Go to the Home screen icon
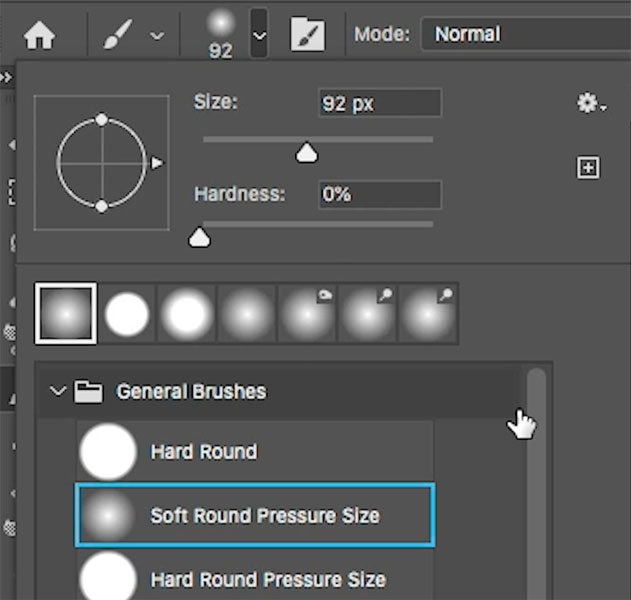Viewport: 631px width, 600px height. (39, 35)
